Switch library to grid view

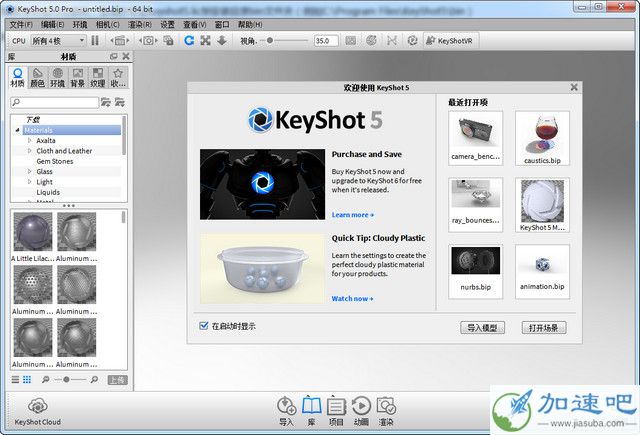(x=27, y=380)
